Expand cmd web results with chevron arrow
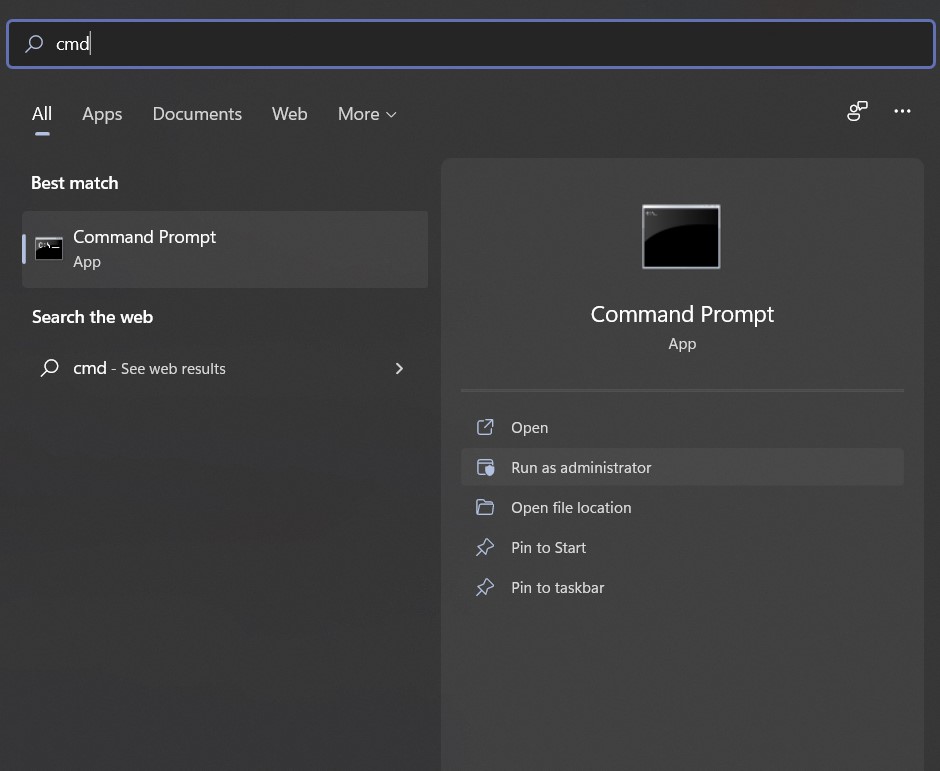 click(399, 369)
